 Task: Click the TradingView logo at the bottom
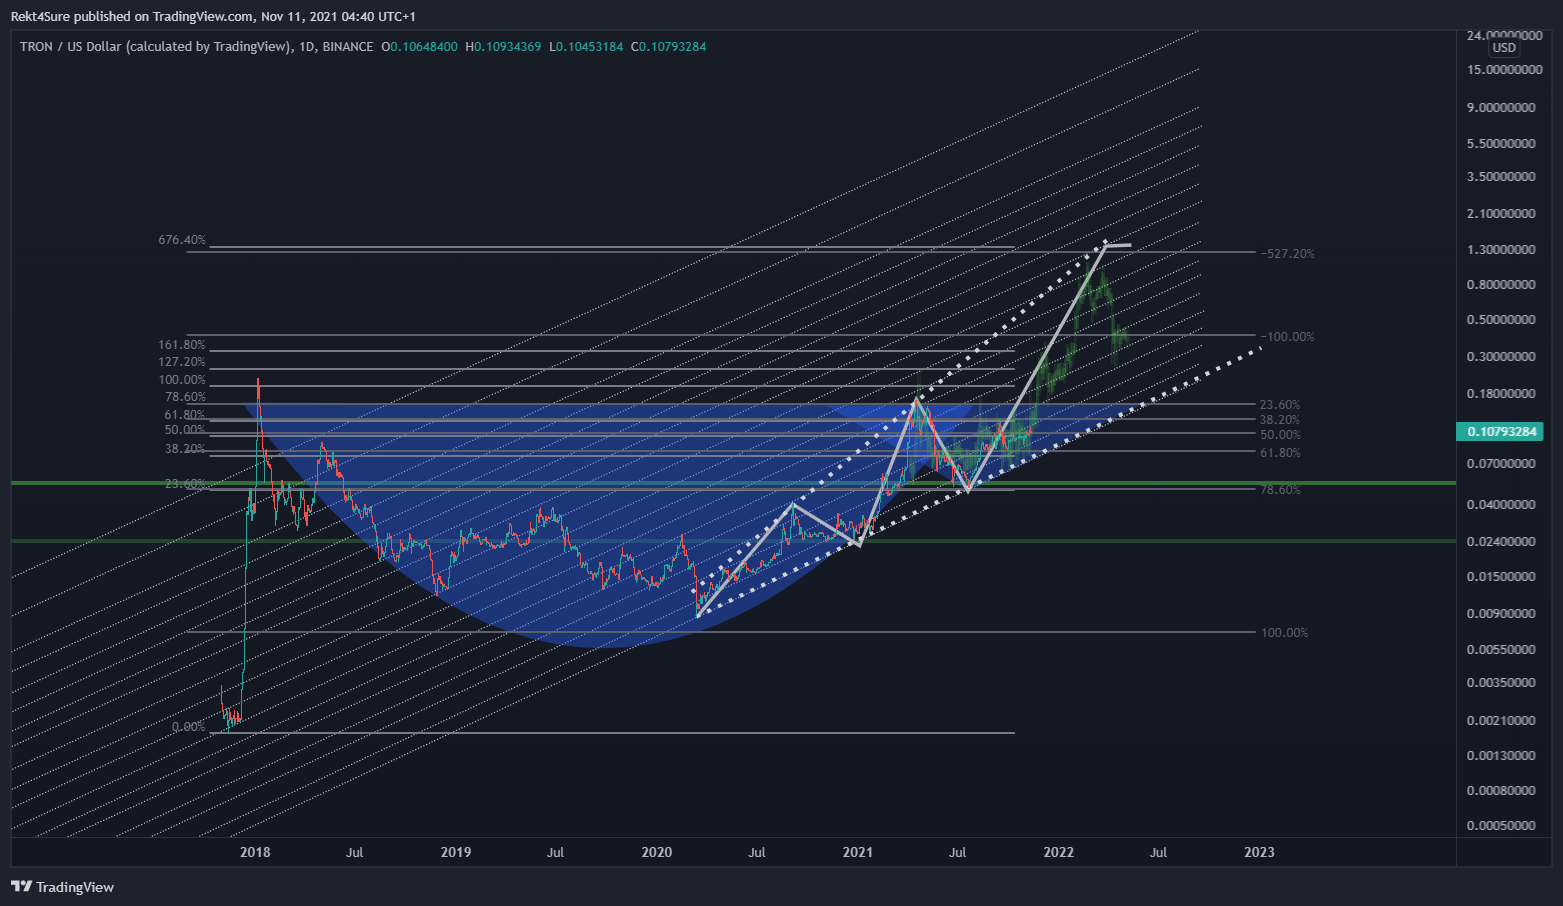click(62, 887)
